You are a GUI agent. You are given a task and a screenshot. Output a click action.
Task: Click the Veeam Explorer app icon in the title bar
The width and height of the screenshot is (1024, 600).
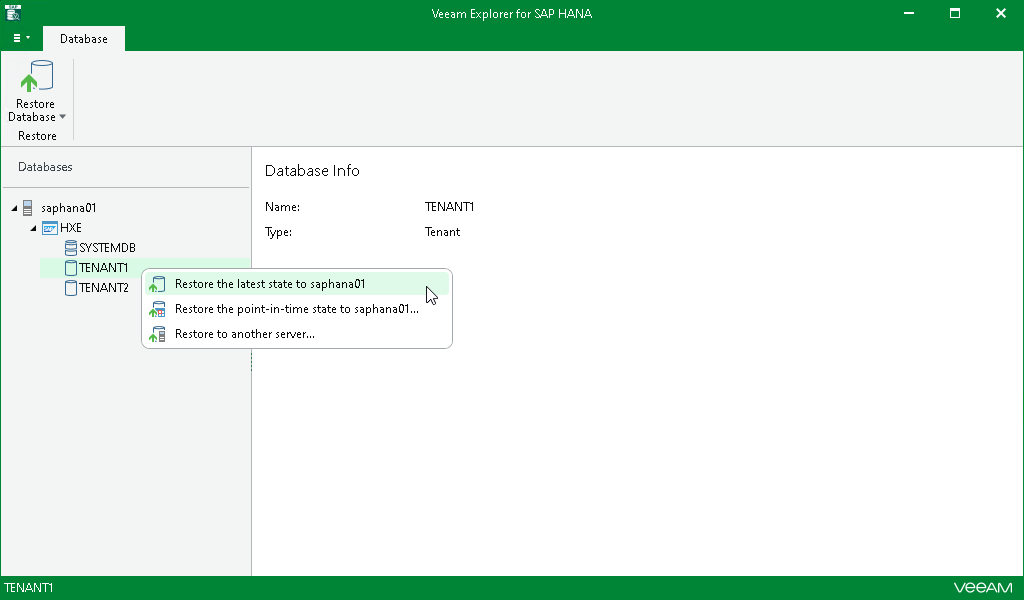coord(13,12)
